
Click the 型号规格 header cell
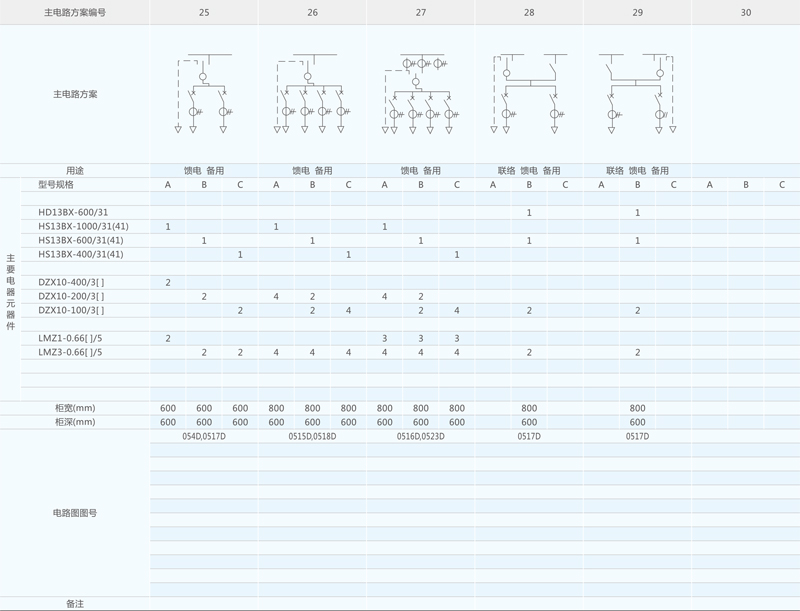[x=56, y=185]
